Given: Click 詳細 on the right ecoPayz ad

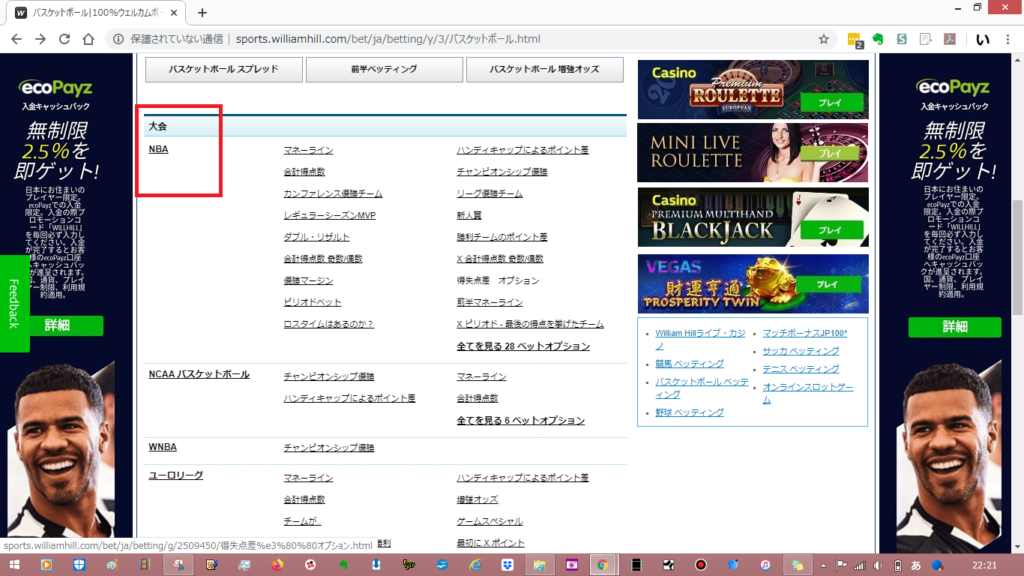Looking at the screenshot, I should click(954, 327).
